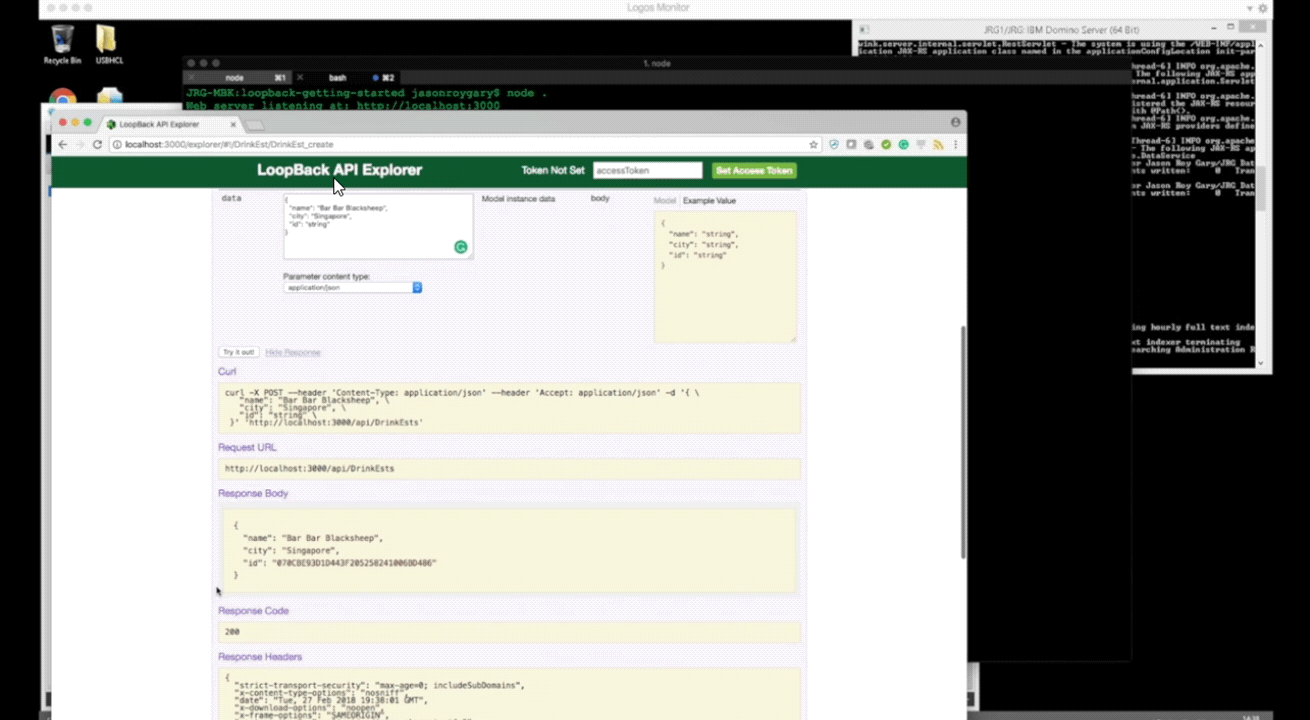
Task: Close the bash terminal tab
Action: pyautogui.click(x=299, y=77)
